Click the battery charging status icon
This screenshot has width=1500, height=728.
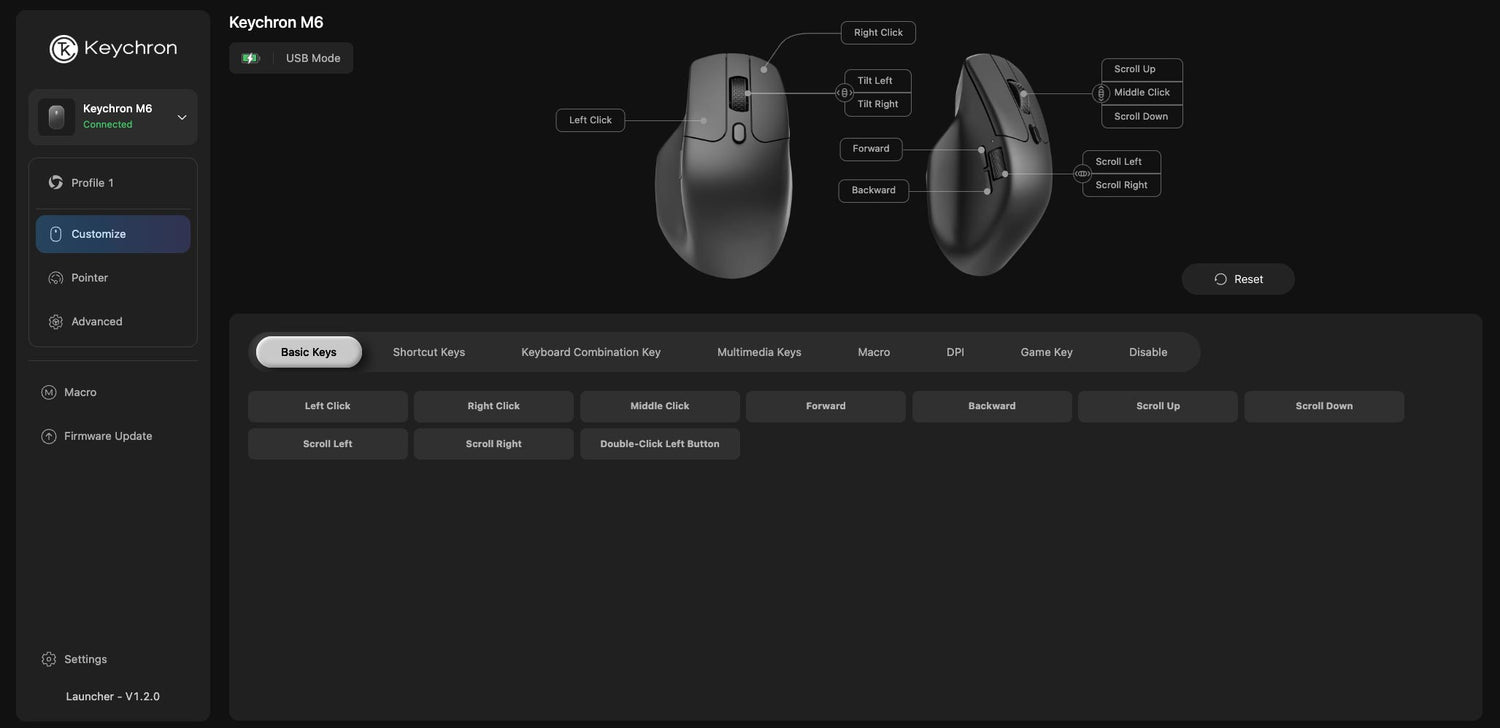tap(250, 58)
